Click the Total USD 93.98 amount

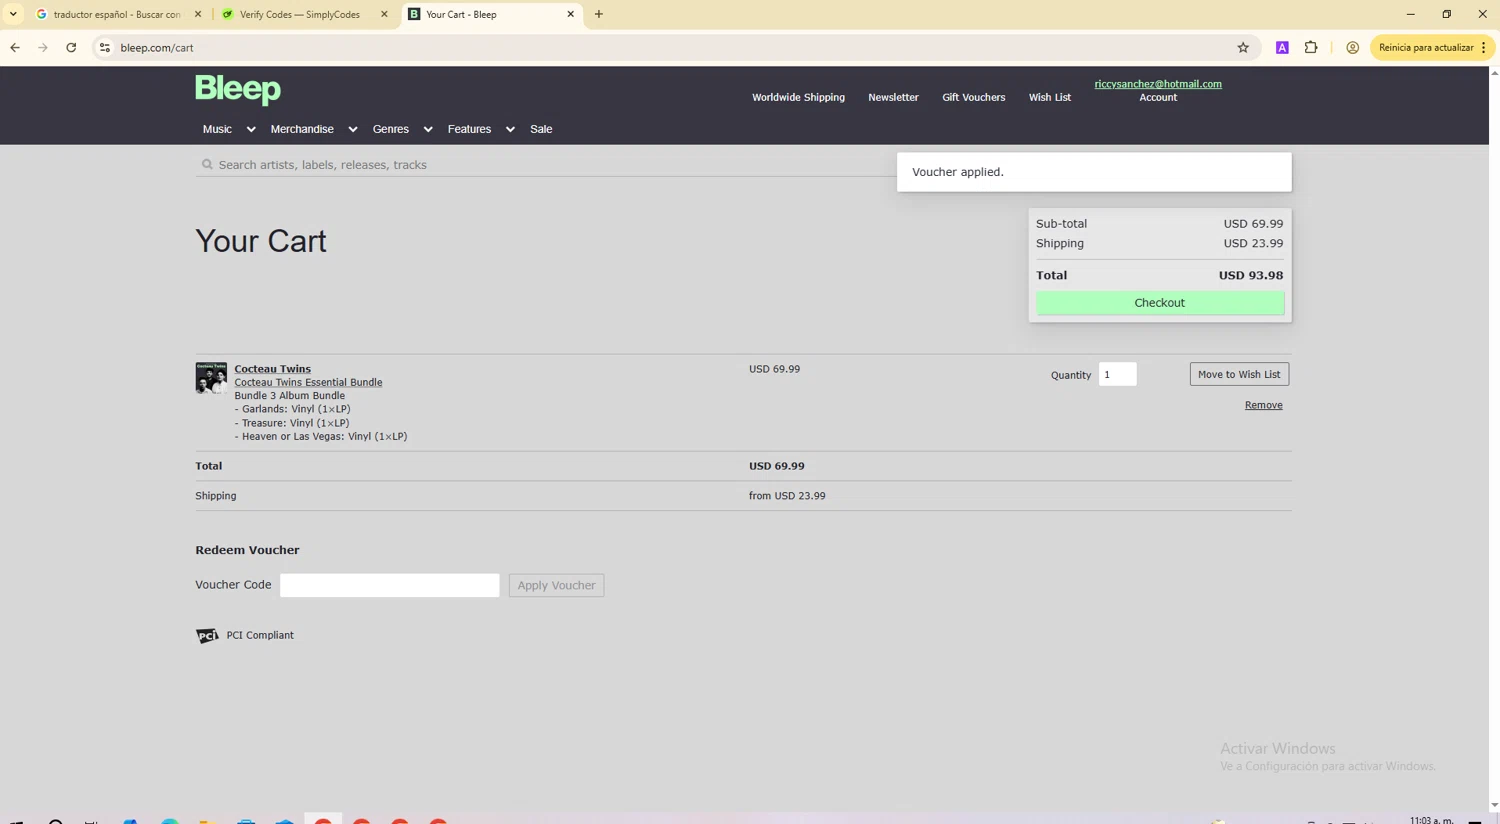(1250, 275)
